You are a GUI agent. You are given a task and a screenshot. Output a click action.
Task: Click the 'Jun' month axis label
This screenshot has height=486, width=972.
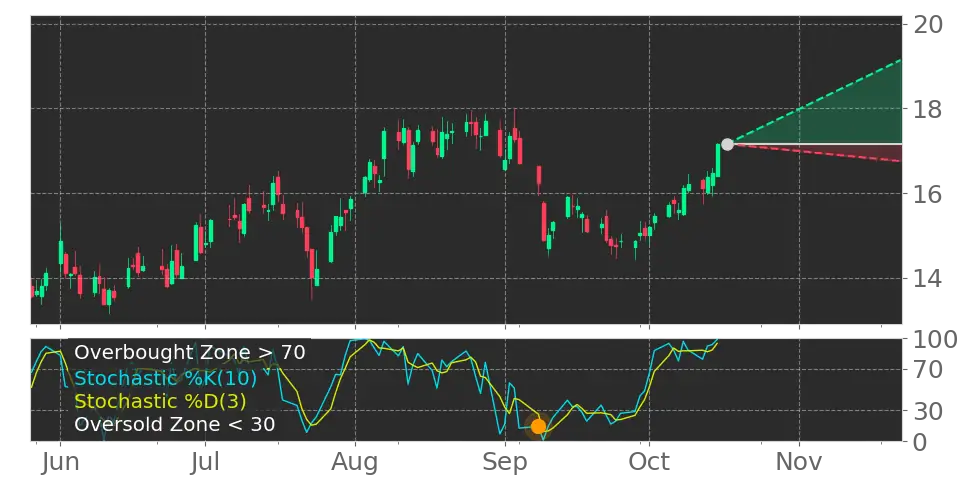point(60,462)
